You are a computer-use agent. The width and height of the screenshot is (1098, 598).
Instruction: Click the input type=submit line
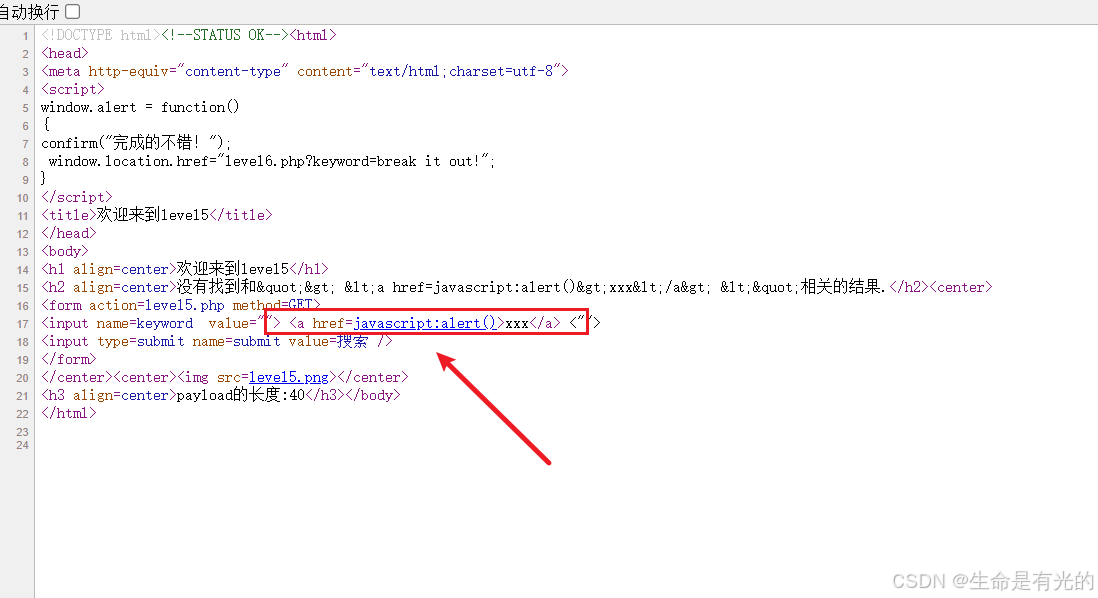[216, 341]
